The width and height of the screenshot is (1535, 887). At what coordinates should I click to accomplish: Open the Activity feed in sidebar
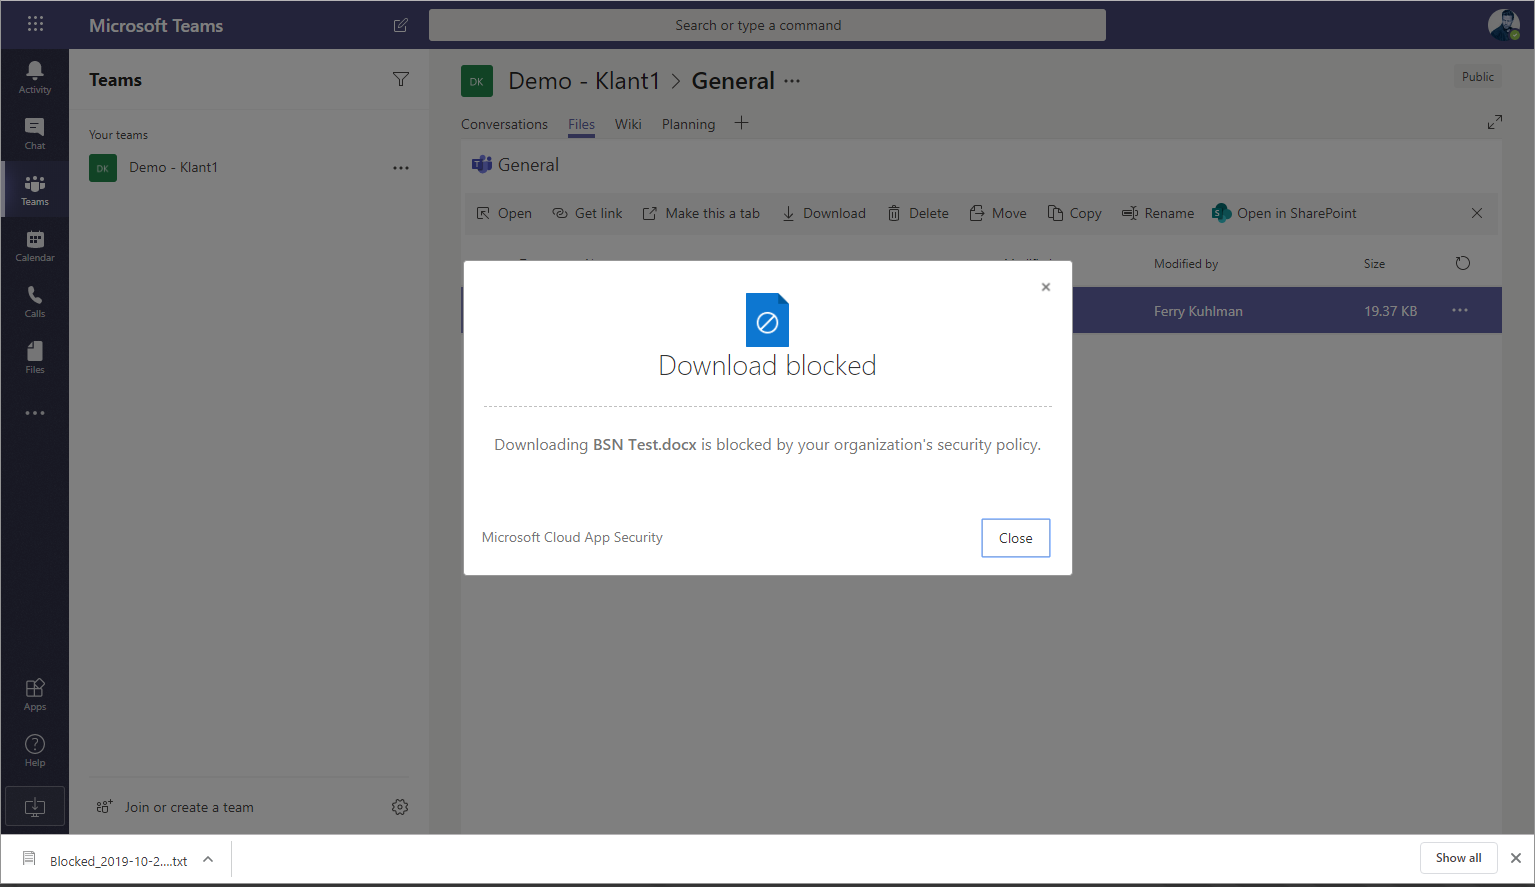click(35, 76)
